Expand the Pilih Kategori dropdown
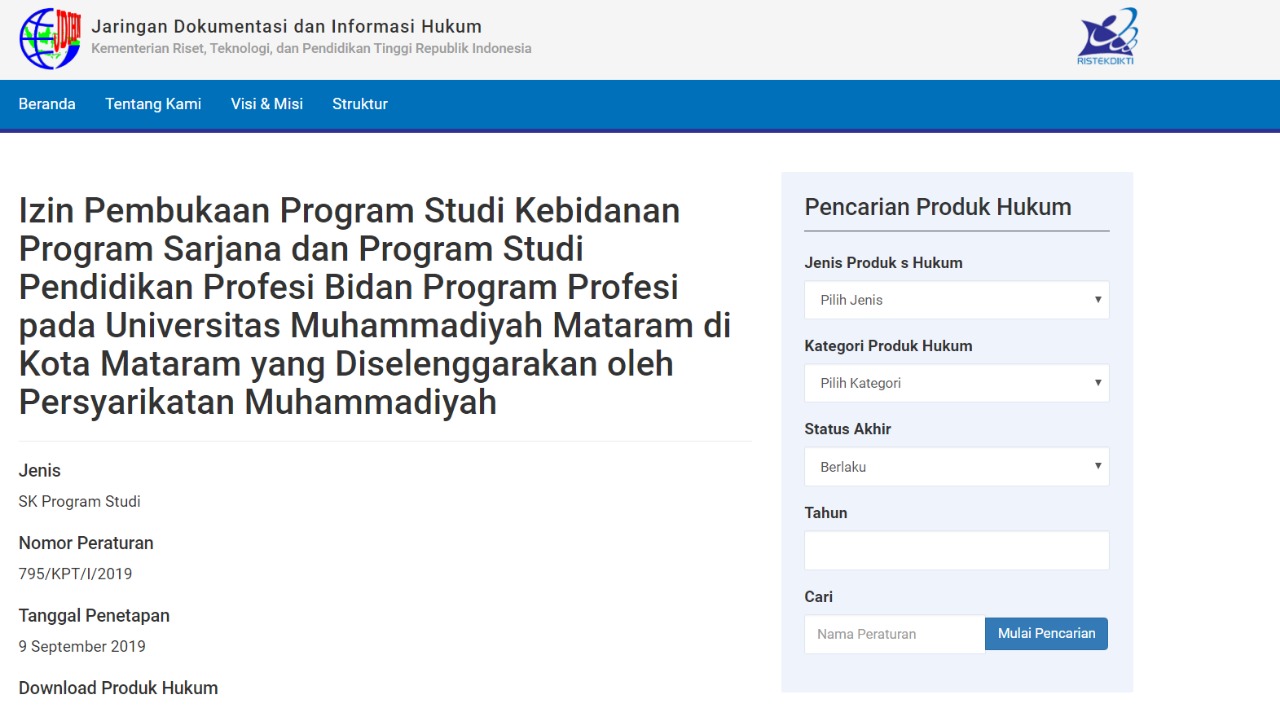 coord(957,383)
